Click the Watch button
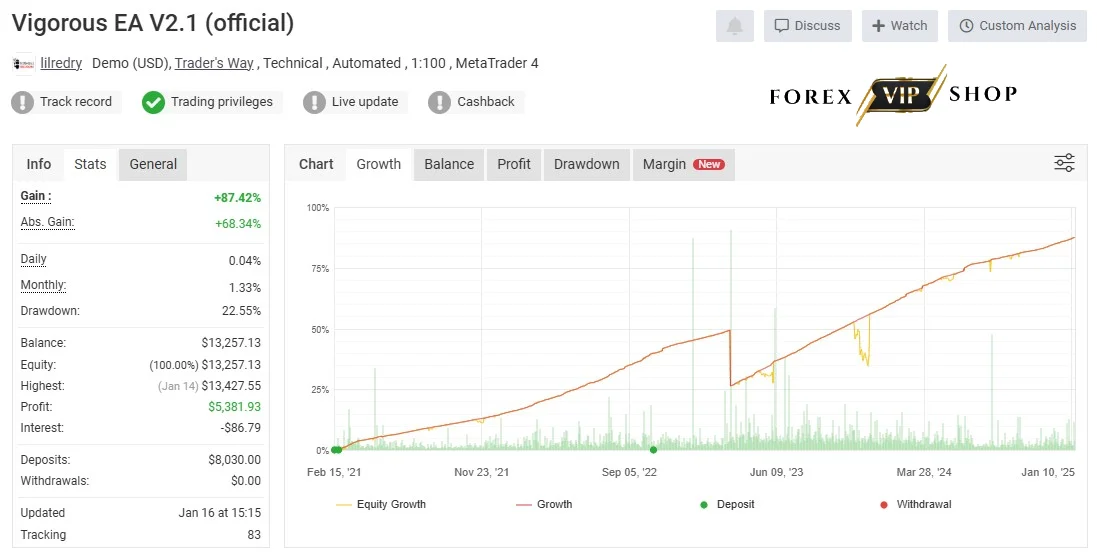The height and width of the screenshot is (559, 1097). point(900,26)
